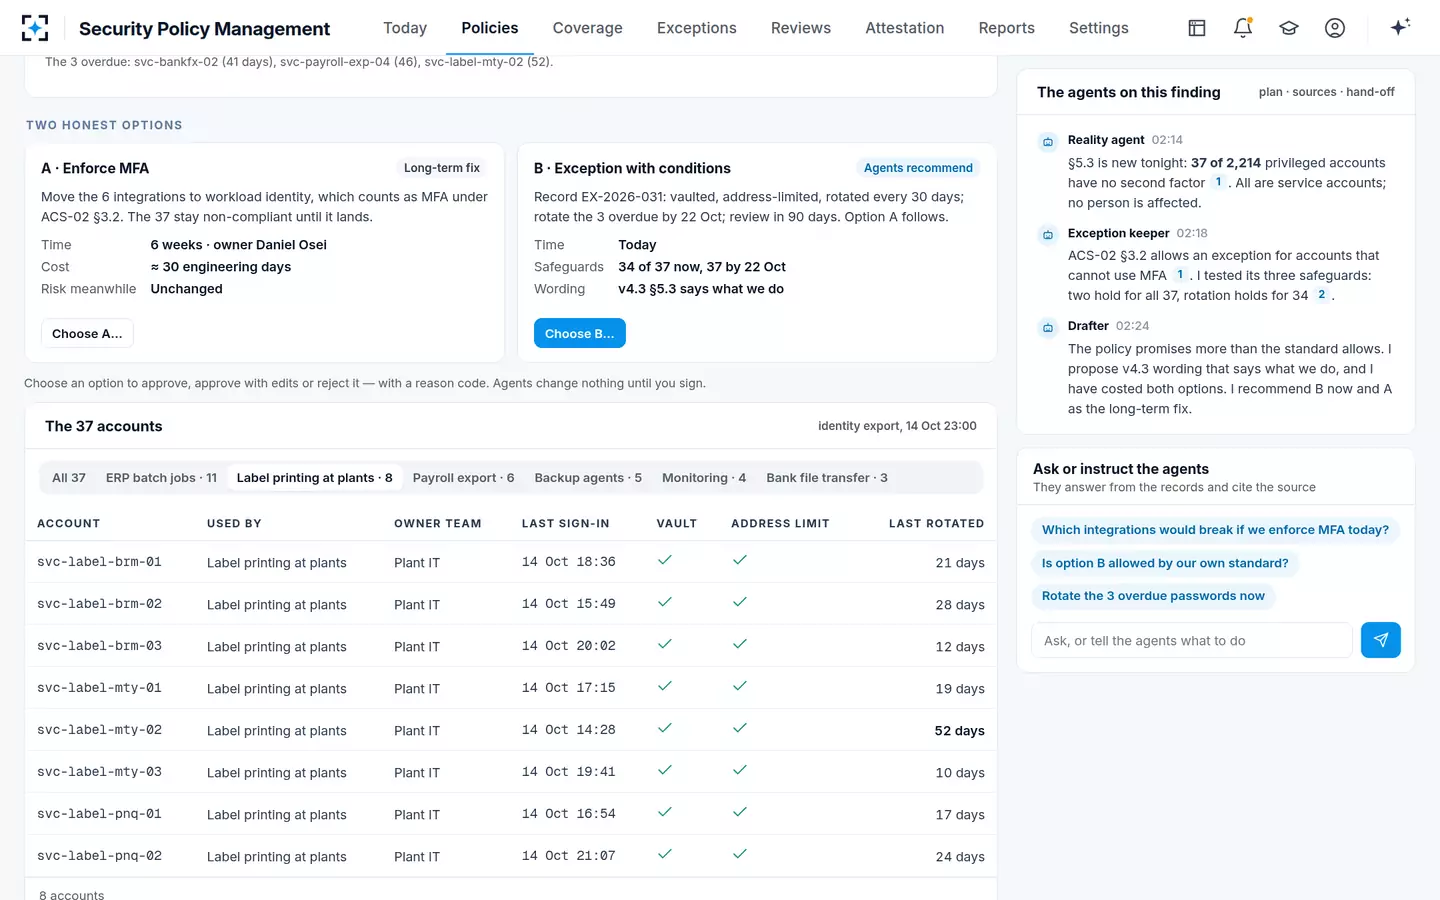Image resolution: width=1440 pixels, height=900 pixels.
Task: Show Bank file transfer accounts
Action: pos(827,478)
